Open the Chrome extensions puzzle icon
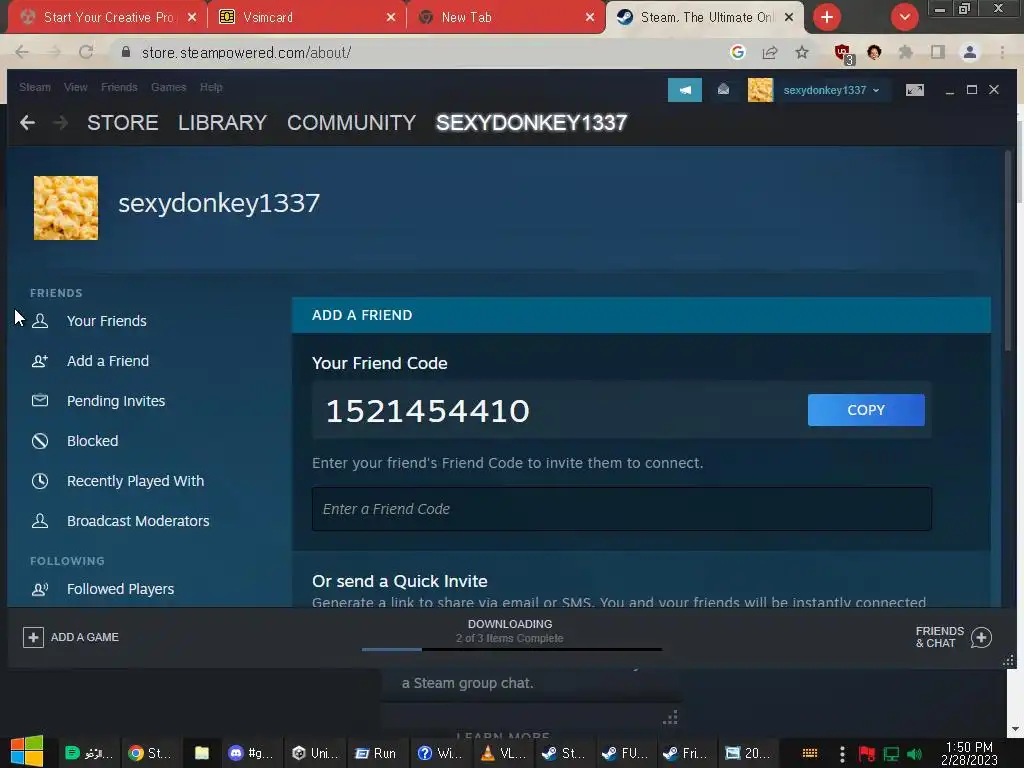This screenshot has height=768, width=1024. click(906, 52)
